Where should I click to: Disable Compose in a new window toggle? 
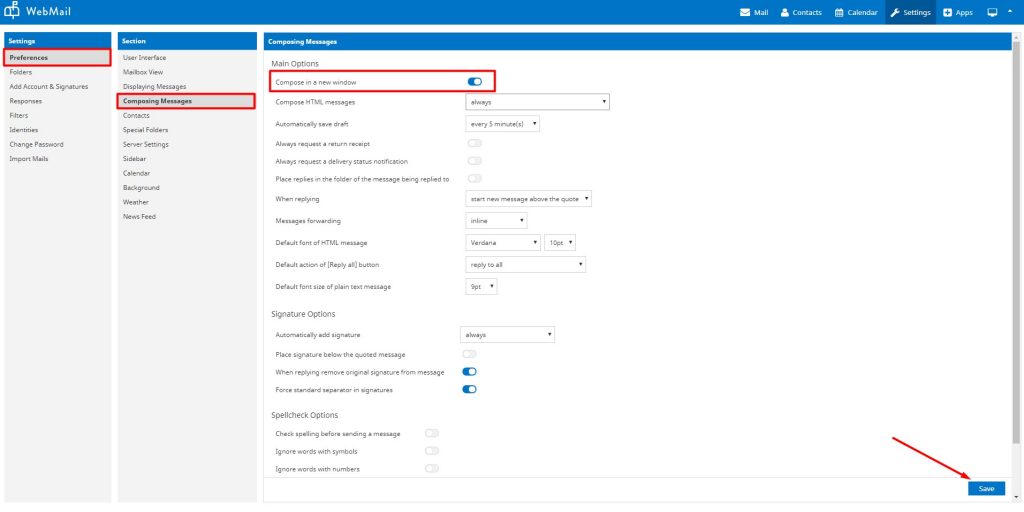[475, 81]
